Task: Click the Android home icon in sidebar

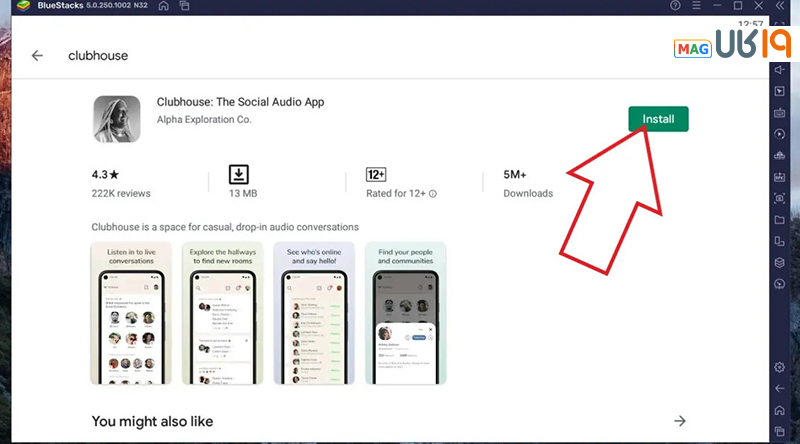Action: click(x=779, y=410)
